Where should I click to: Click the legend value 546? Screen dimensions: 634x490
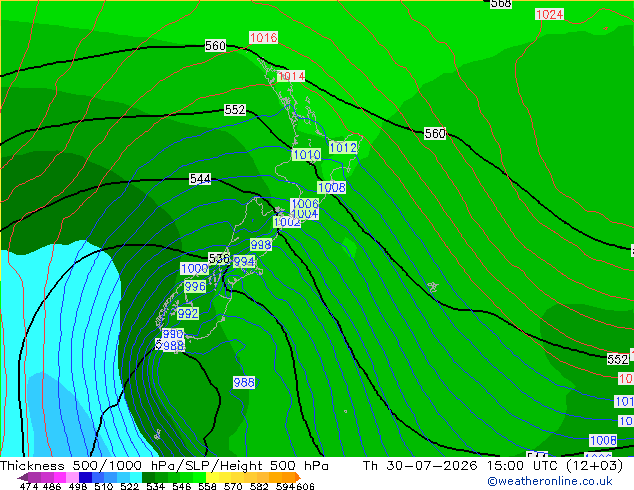point(182,486)
